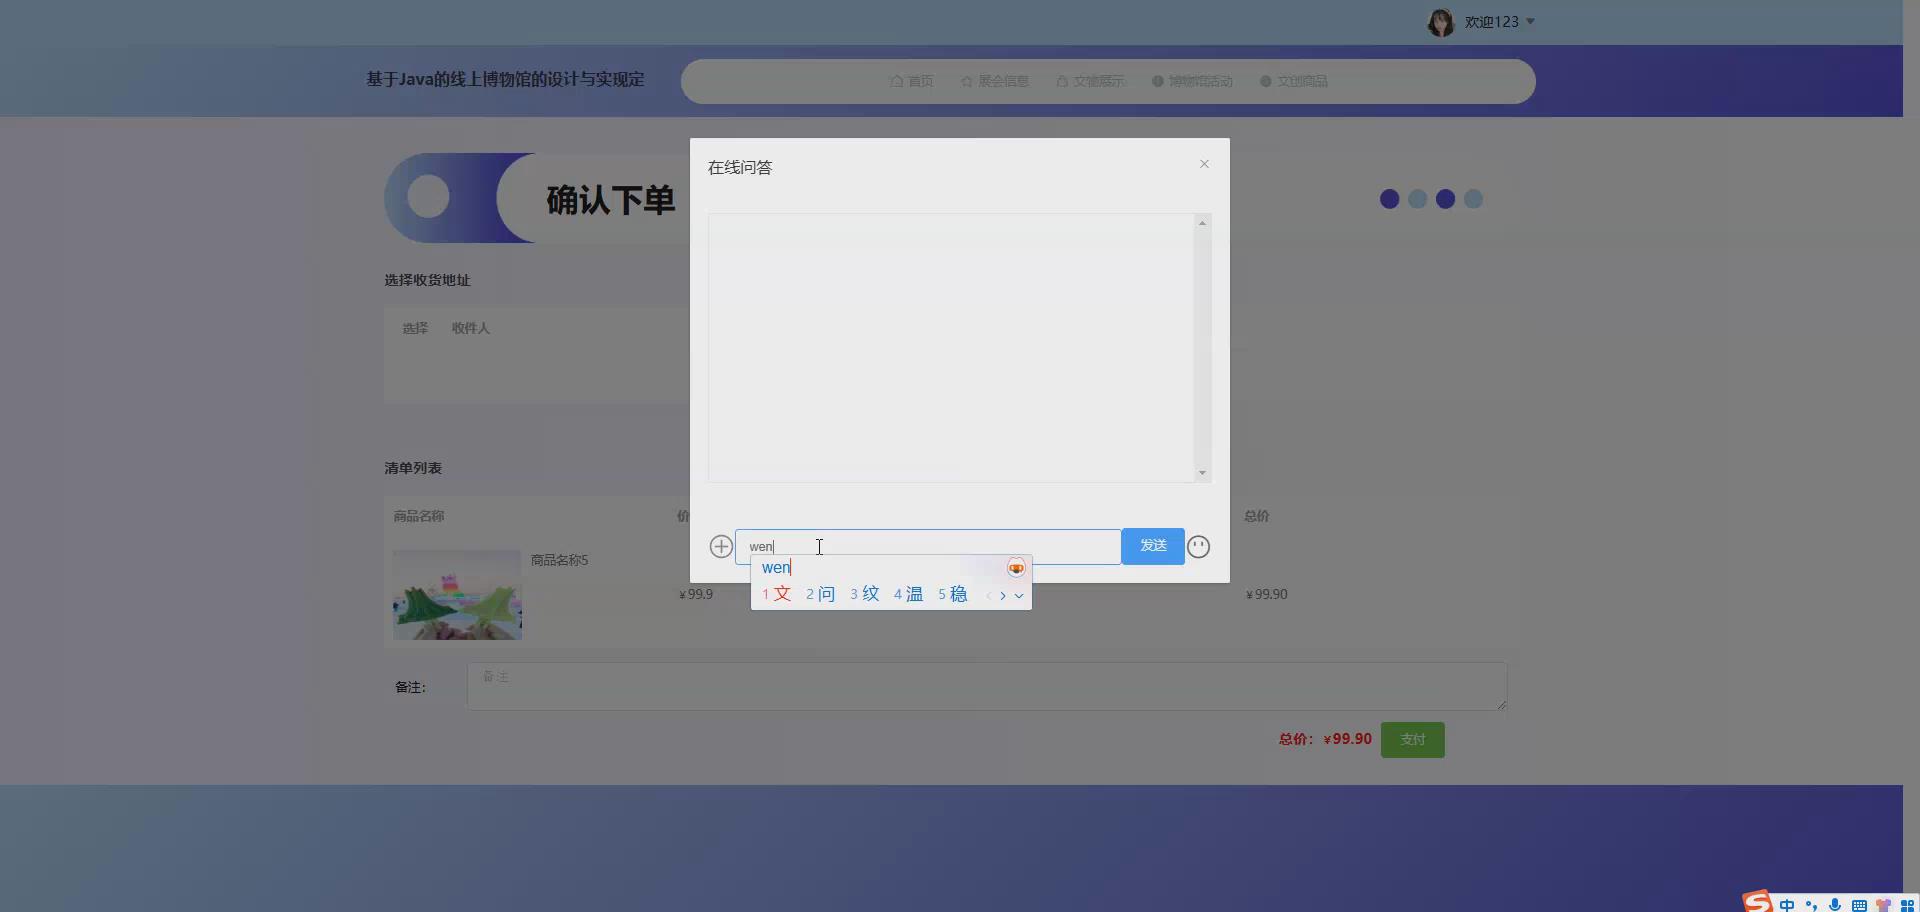The width and height of the screenshot is (1920, 912).
Task: Select the second carousel indicator dot
Action: tap(1416, 199)
